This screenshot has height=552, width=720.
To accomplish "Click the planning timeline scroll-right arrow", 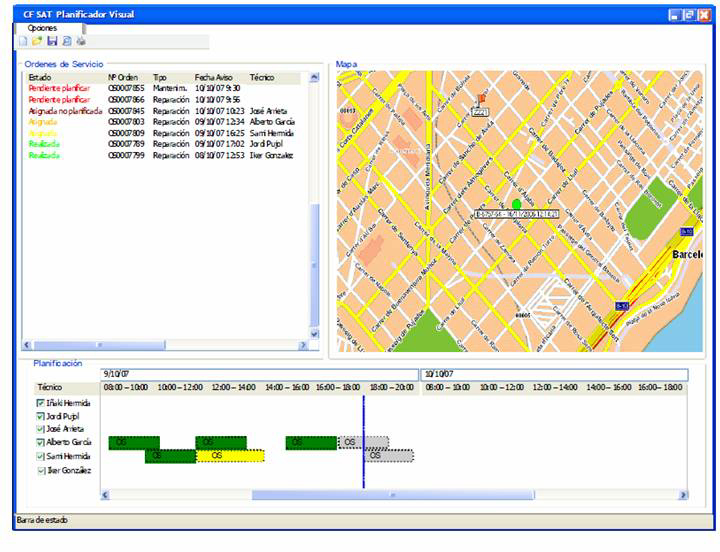I will pyautogui.click(x=683, y=494).
